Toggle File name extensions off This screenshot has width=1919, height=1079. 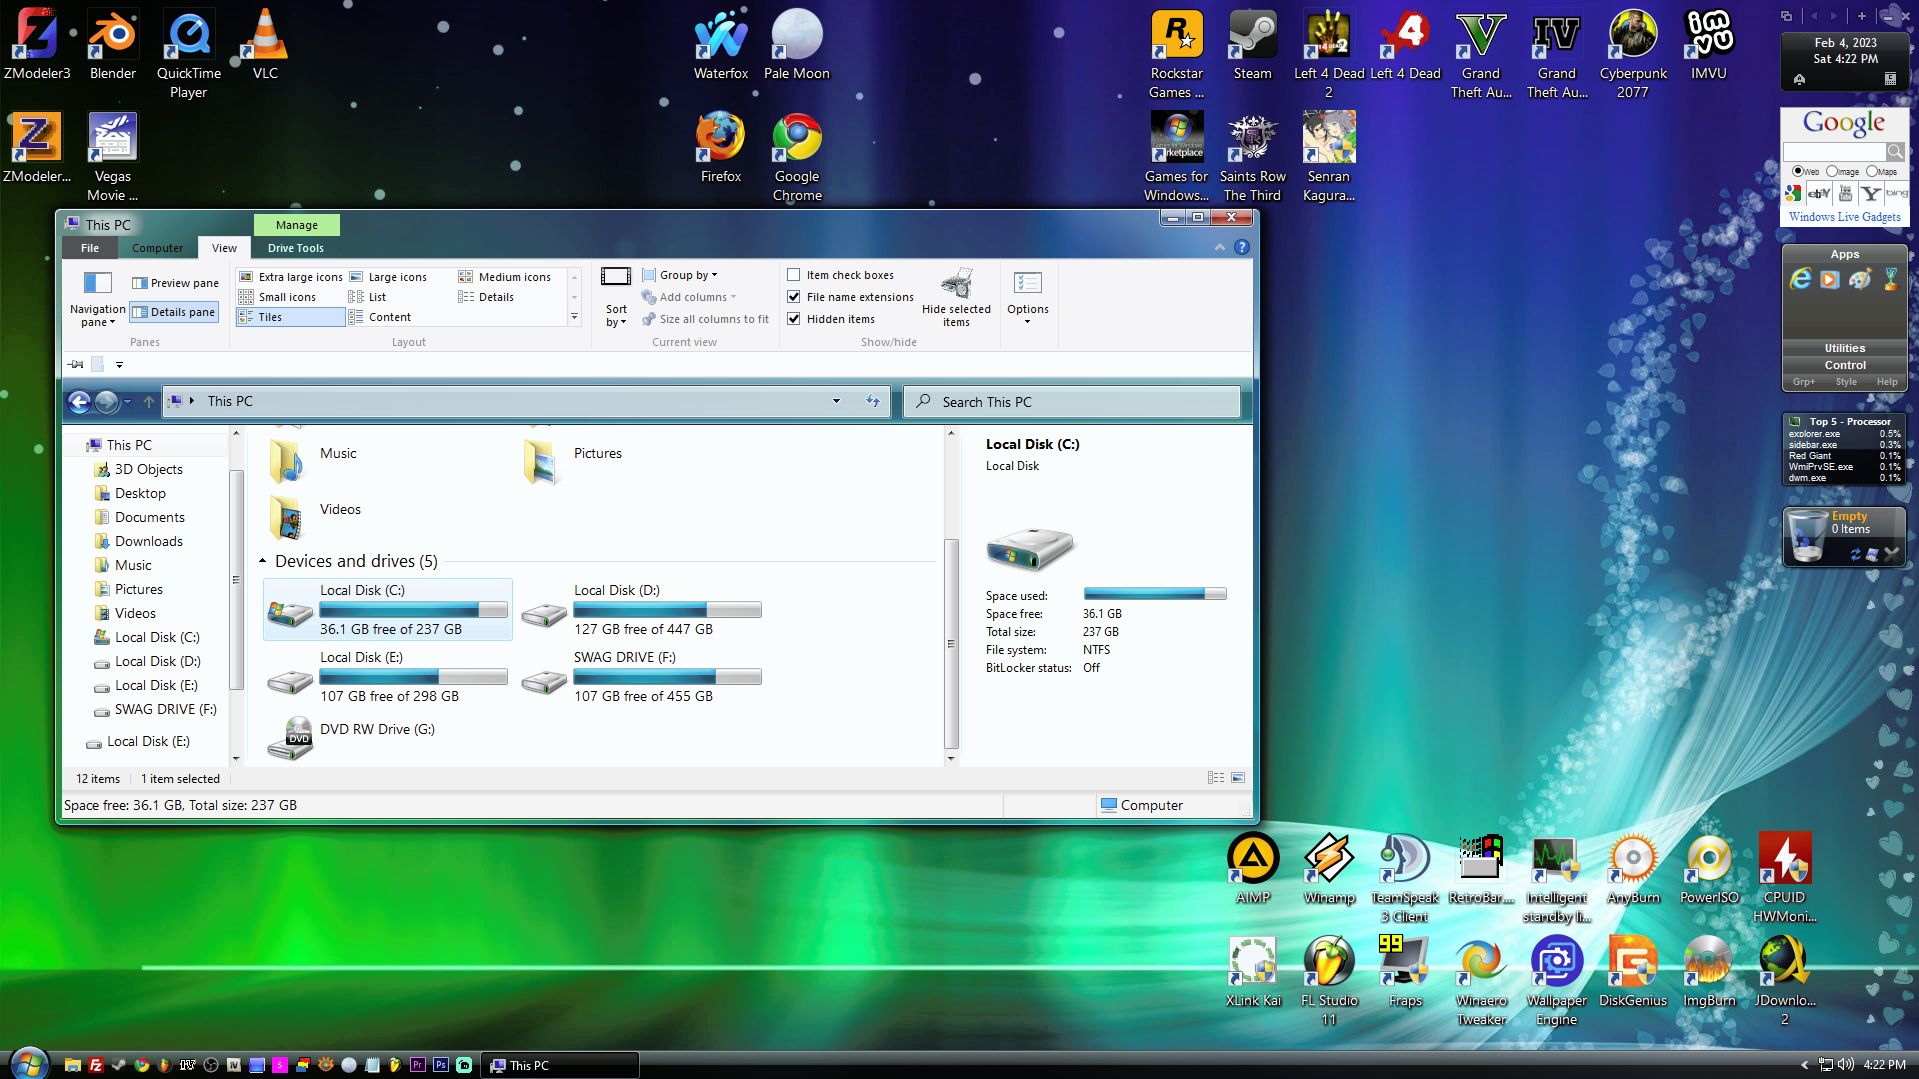pos(794,296)
